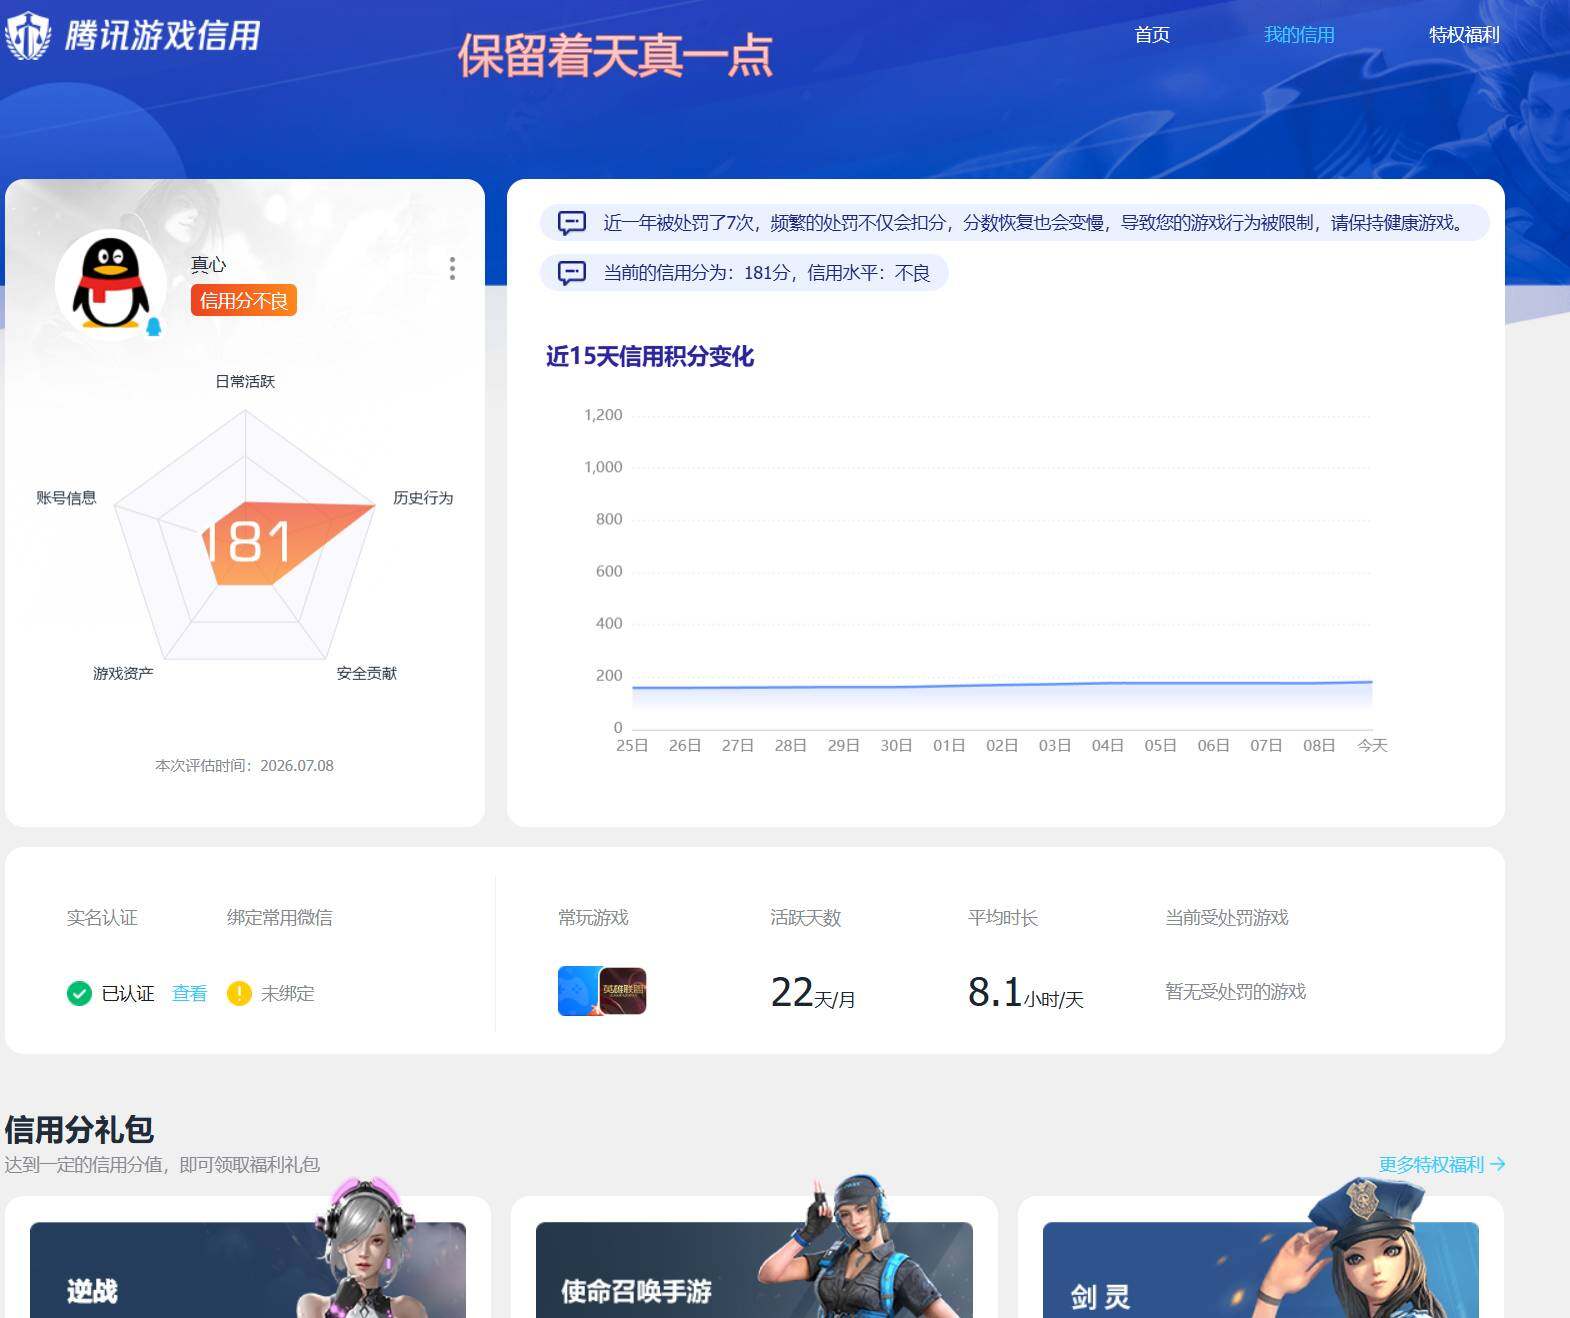Screen dimensions: 1570x1318
Task: Click the chat icon beside penalty notice
Action: 572,222
